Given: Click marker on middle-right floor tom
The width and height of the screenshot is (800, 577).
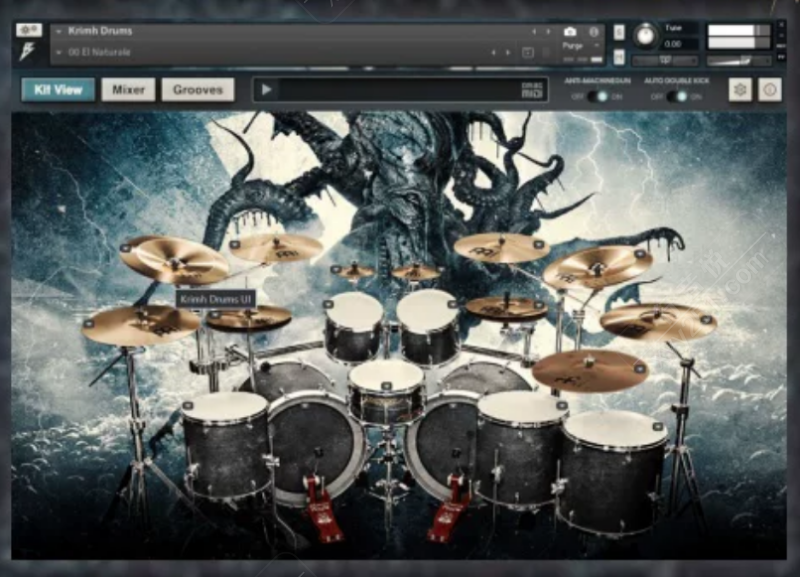Looking at the screenshot, I should [561, 406].
